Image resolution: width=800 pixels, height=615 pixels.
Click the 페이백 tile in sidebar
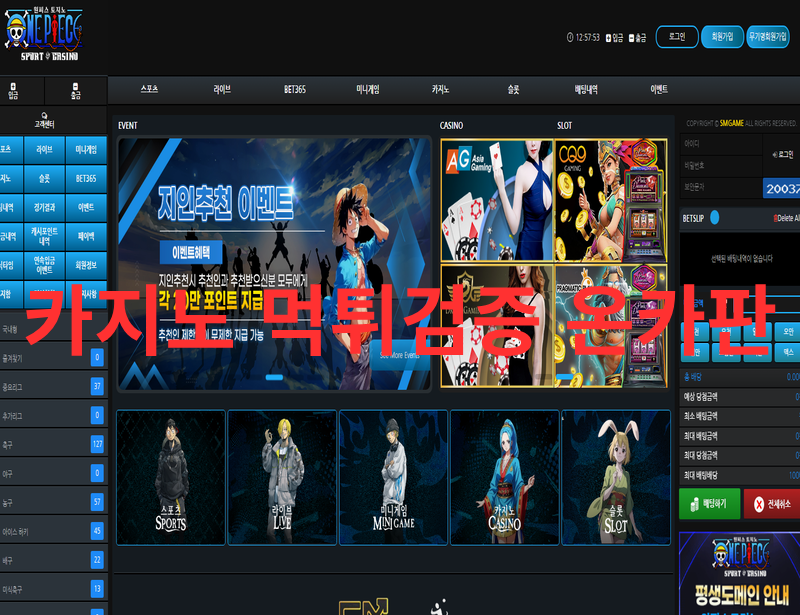(86, 236)
